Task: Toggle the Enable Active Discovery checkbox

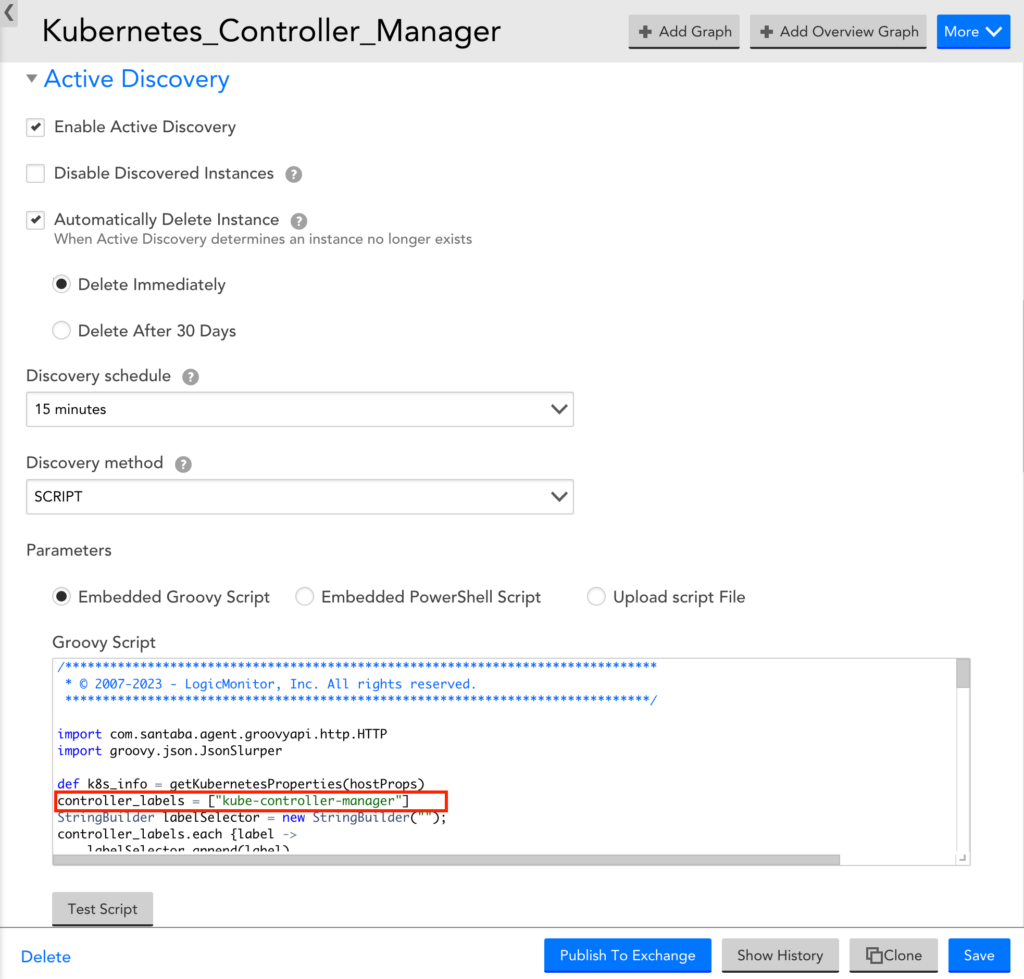Action: pyautogui.click(x=36, y=127)
